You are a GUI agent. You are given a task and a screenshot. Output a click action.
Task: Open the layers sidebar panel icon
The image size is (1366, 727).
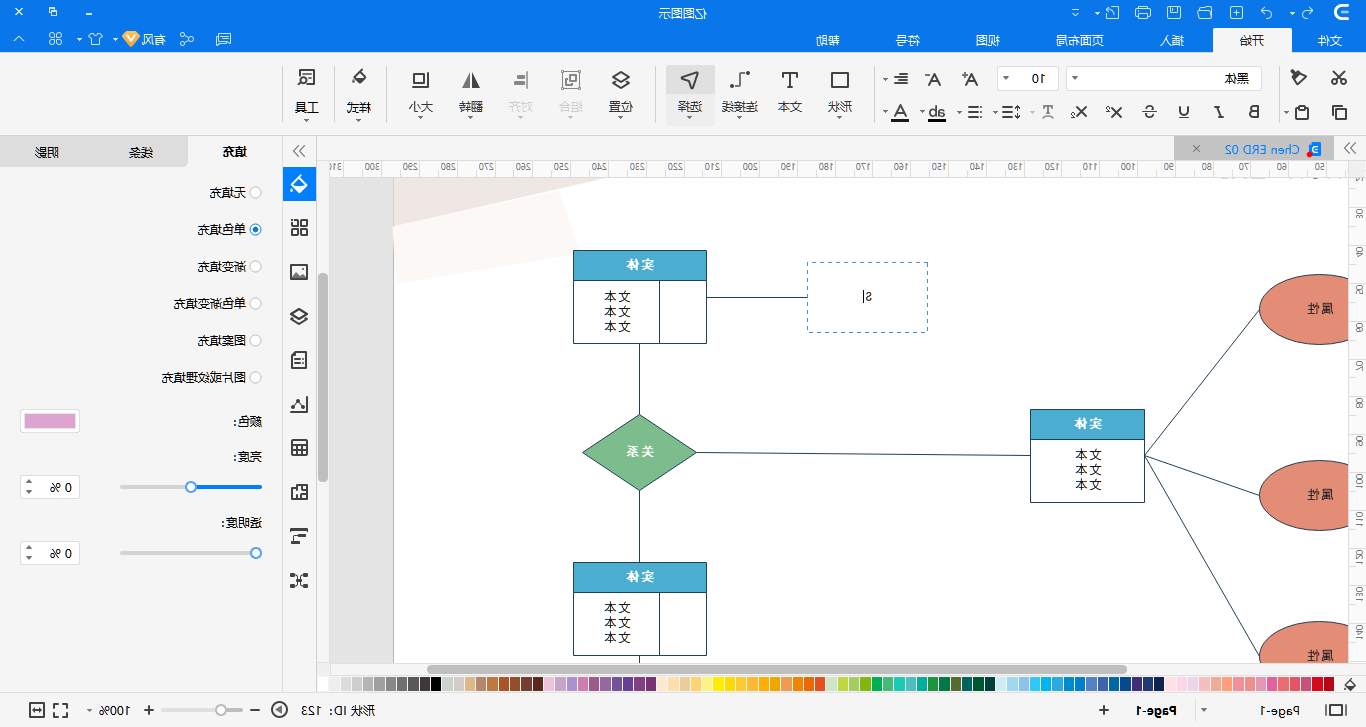(299, 316)
